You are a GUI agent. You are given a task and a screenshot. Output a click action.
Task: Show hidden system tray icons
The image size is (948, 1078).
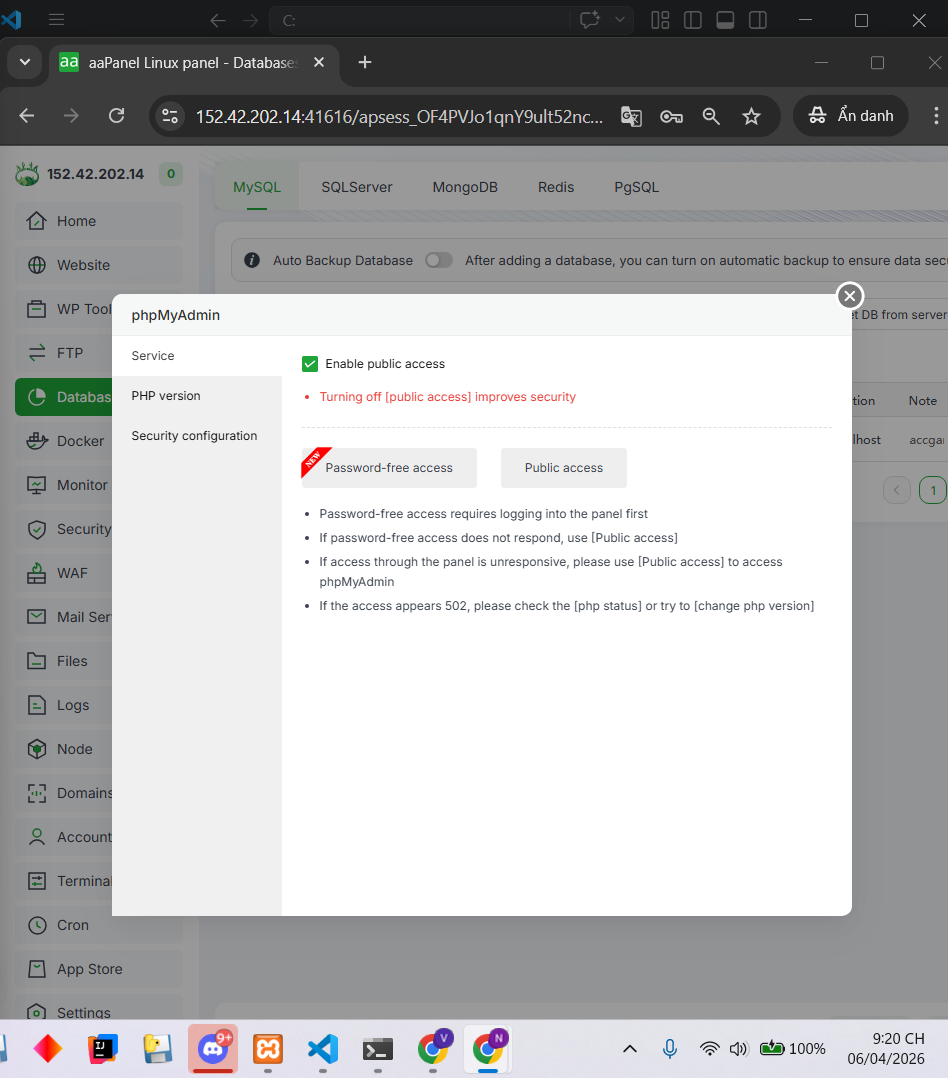[630, 1048]
